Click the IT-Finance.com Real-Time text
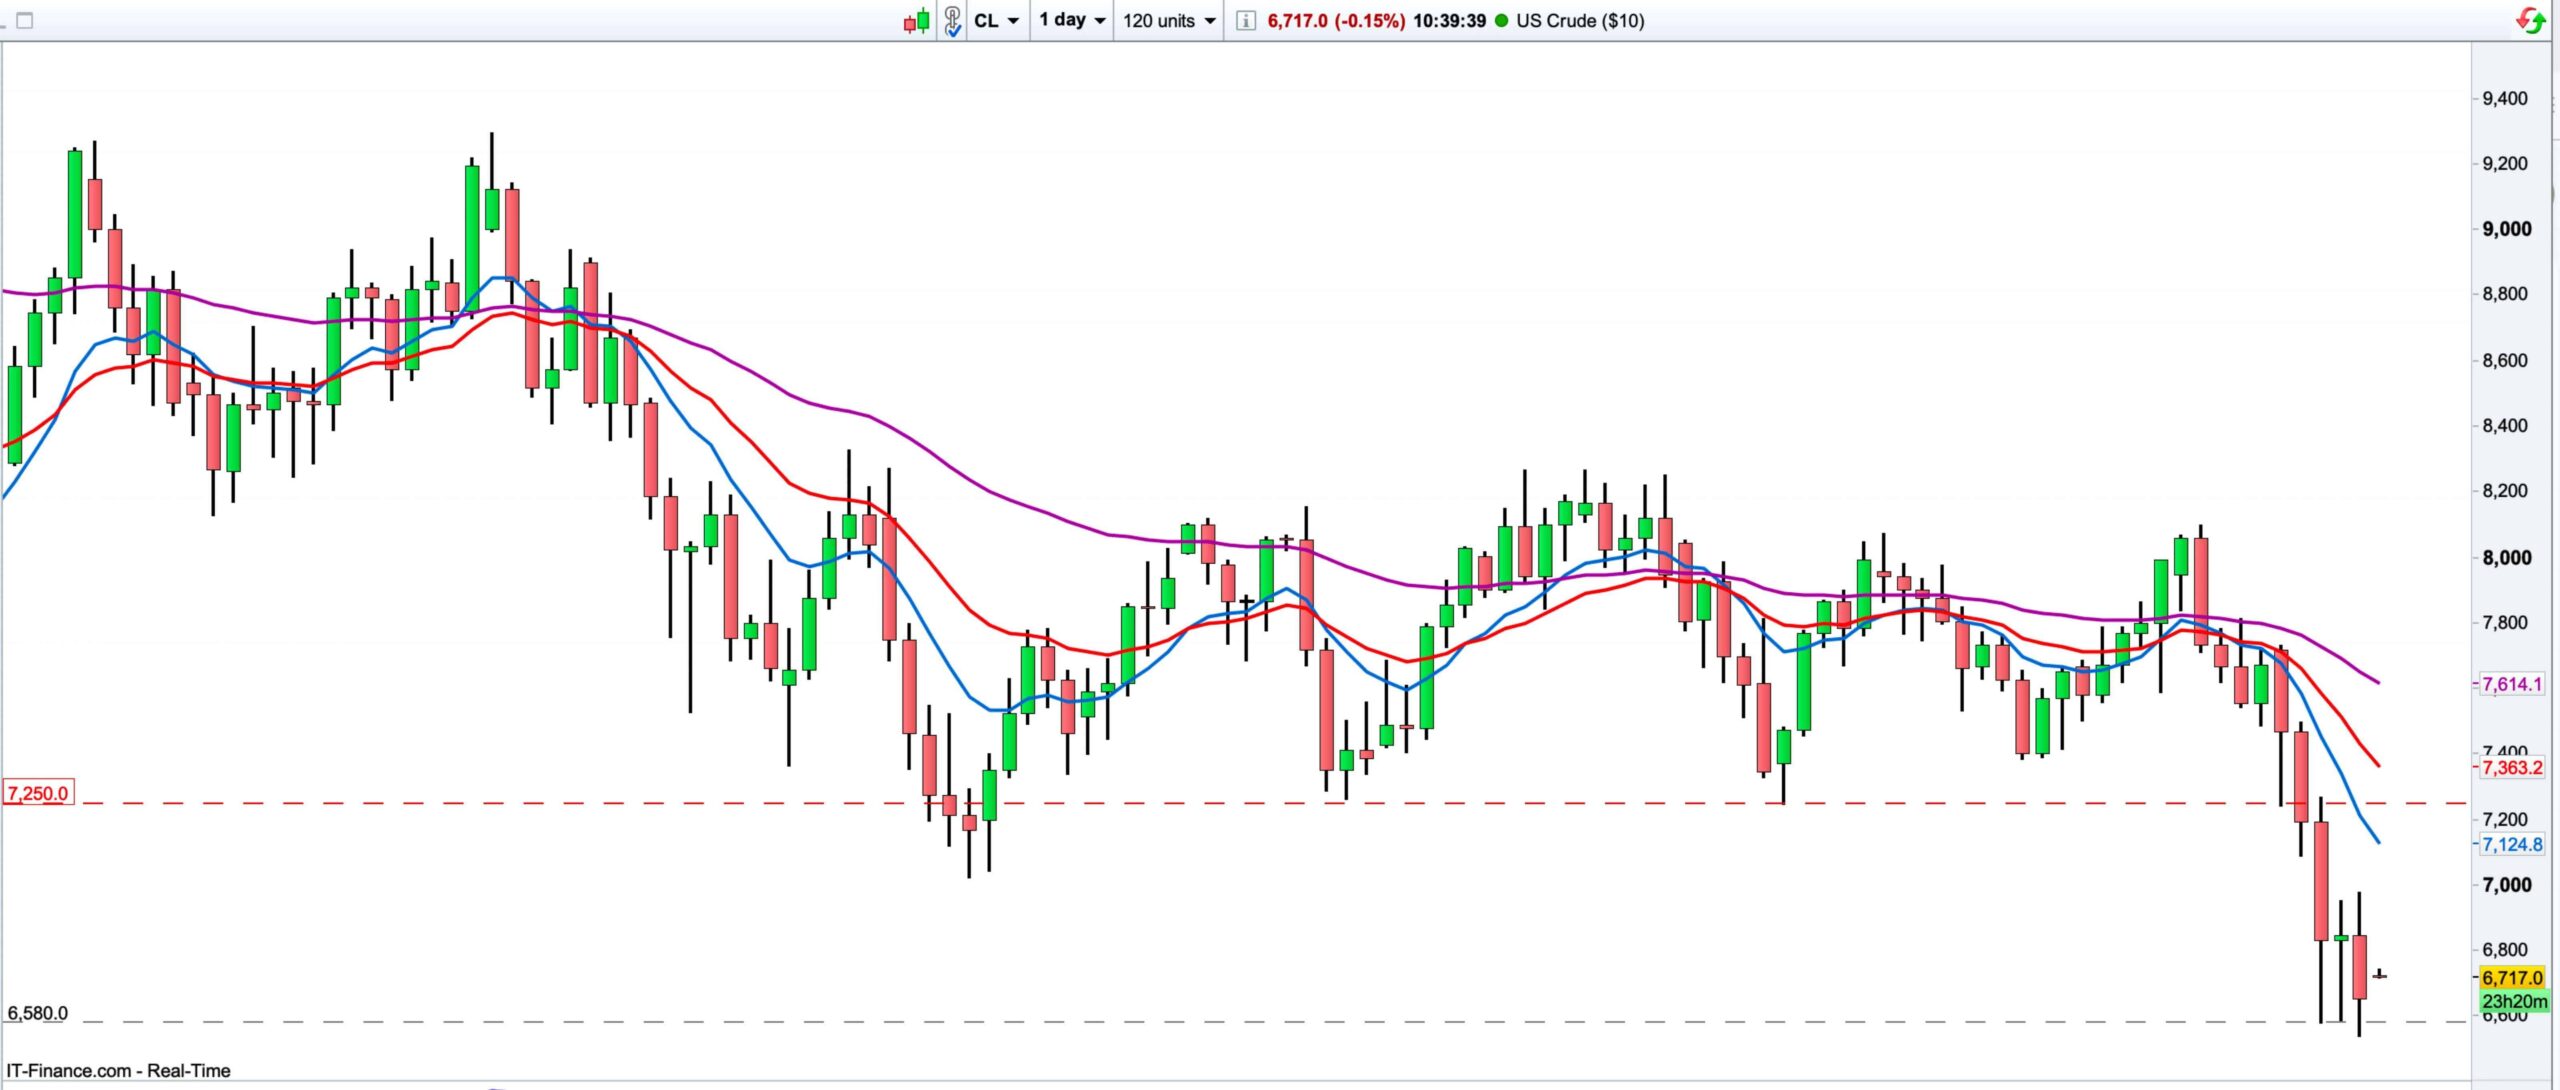The width and height of the screenshot is (2560, 1090). click(x=118, y=1070)
